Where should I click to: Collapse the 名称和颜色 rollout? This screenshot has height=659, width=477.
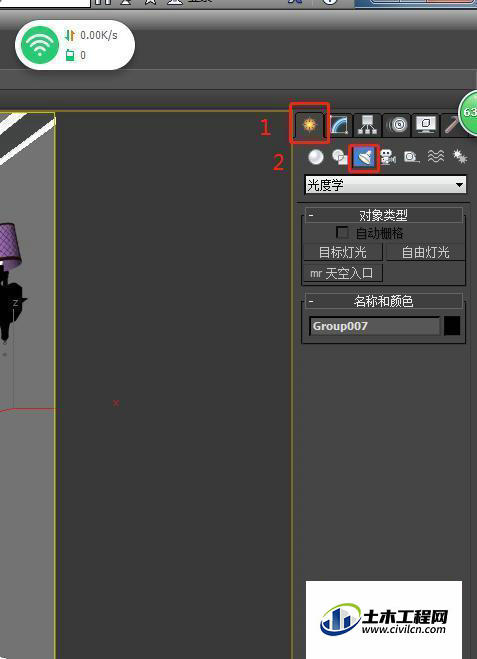(384, 301)
